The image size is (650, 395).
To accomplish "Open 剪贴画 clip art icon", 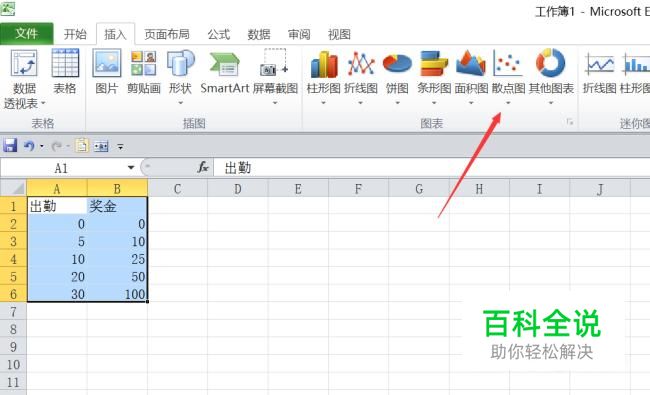I will tap(143, 63).
